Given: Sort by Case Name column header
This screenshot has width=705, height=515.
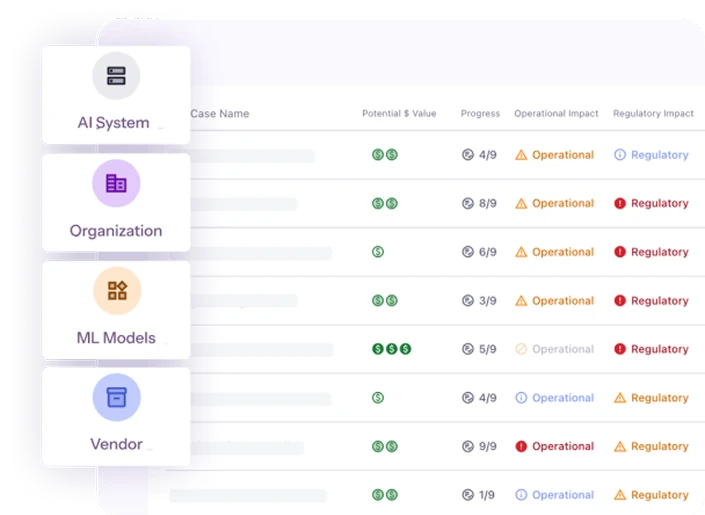Looking at the screenshot, I should click(x=219, y=114).
